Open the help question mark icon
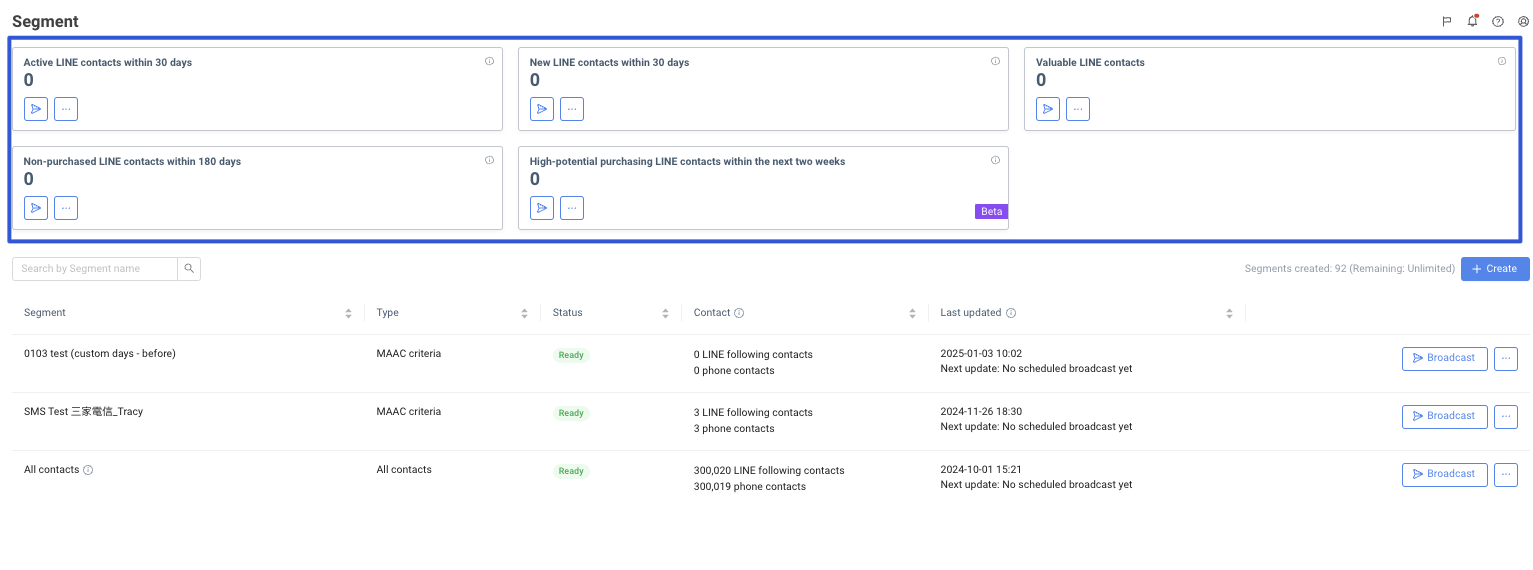The width and height of the screenshot is (1533, 570). [x=1498, y=21]
